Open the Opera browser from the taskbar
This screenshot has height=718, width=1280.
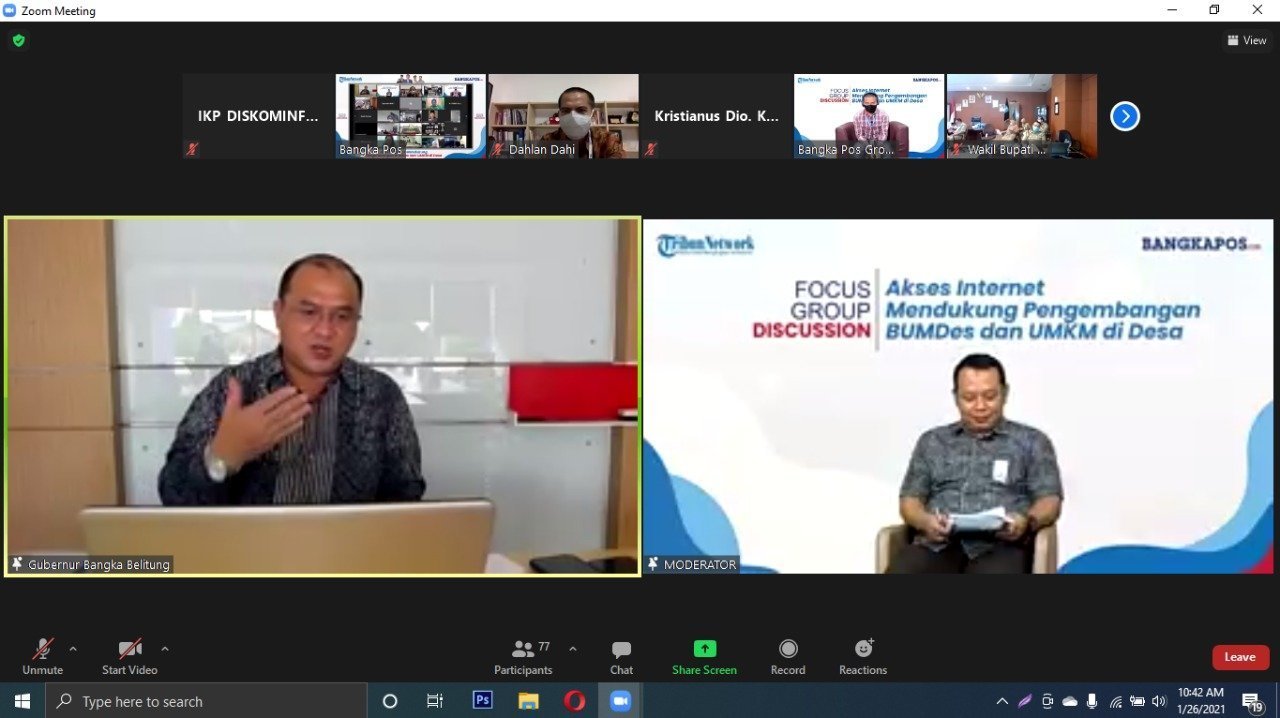pos(574,701)
